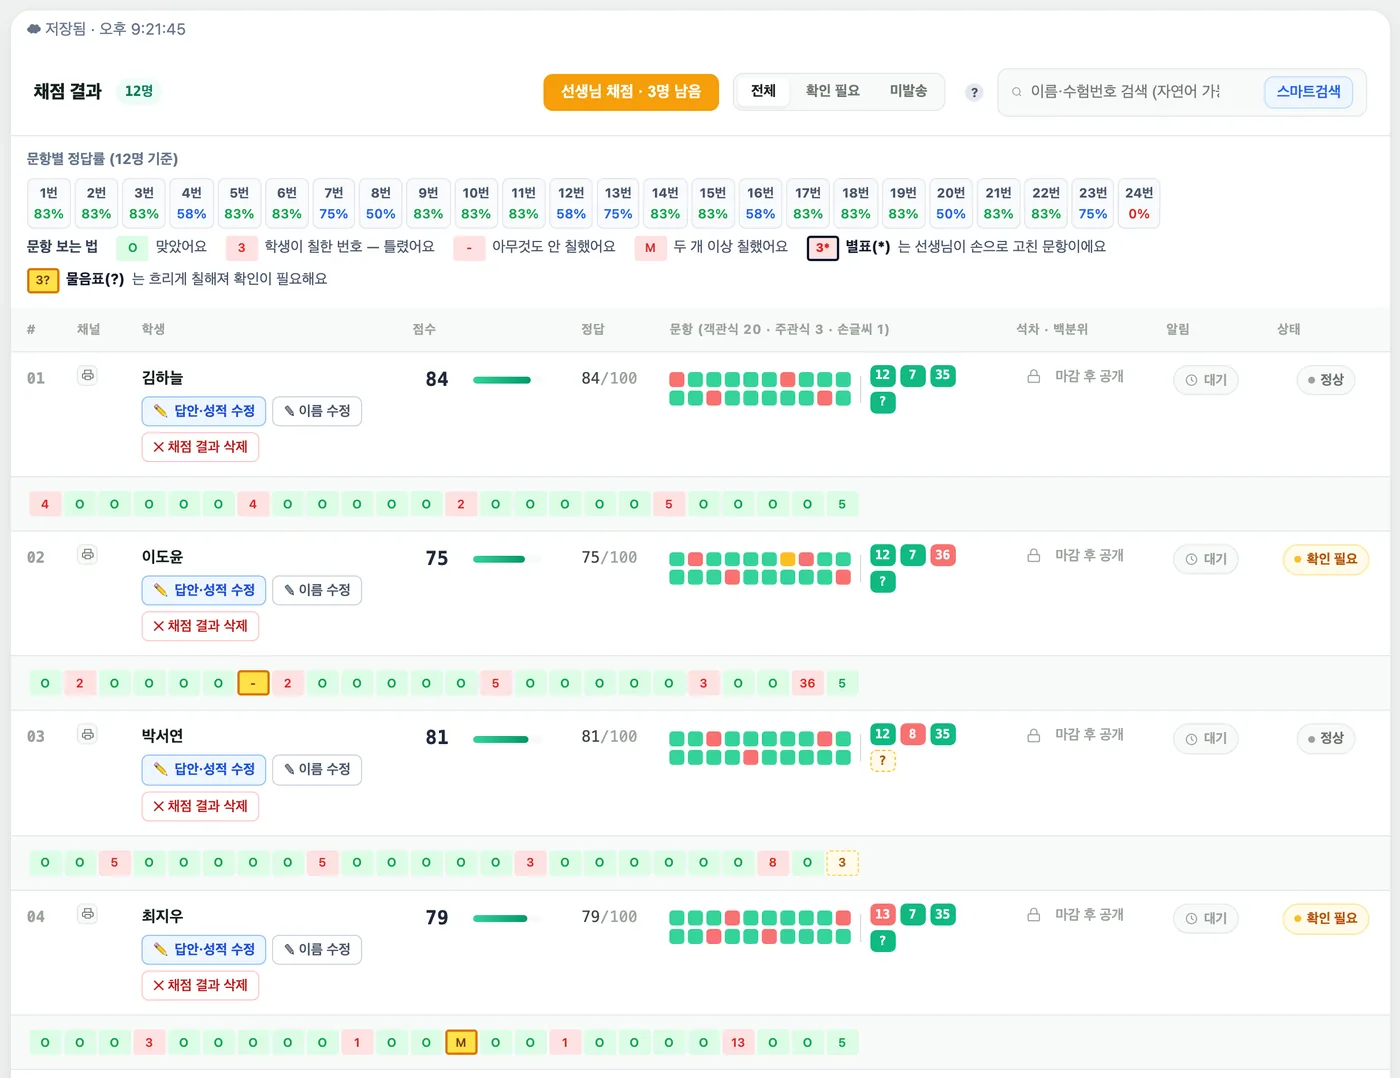Click the highlighted dash answer cell for 이도윤

pos(253,683)
